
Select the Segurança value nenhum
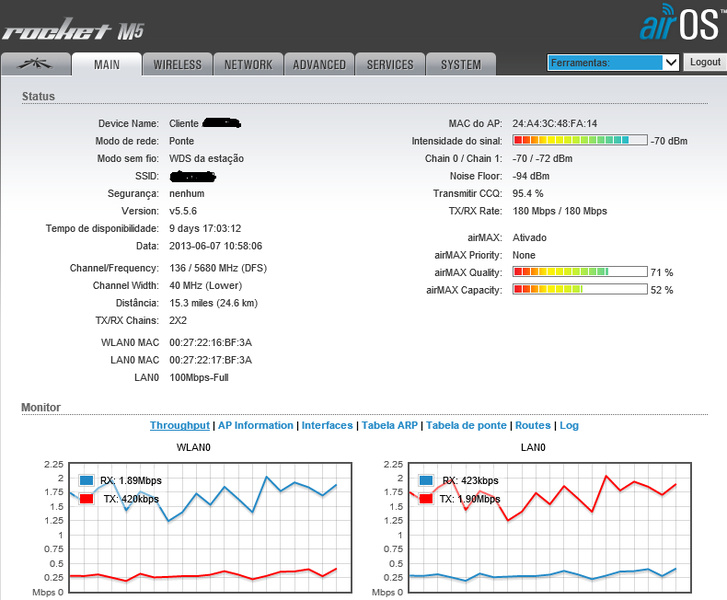[186, 193]
